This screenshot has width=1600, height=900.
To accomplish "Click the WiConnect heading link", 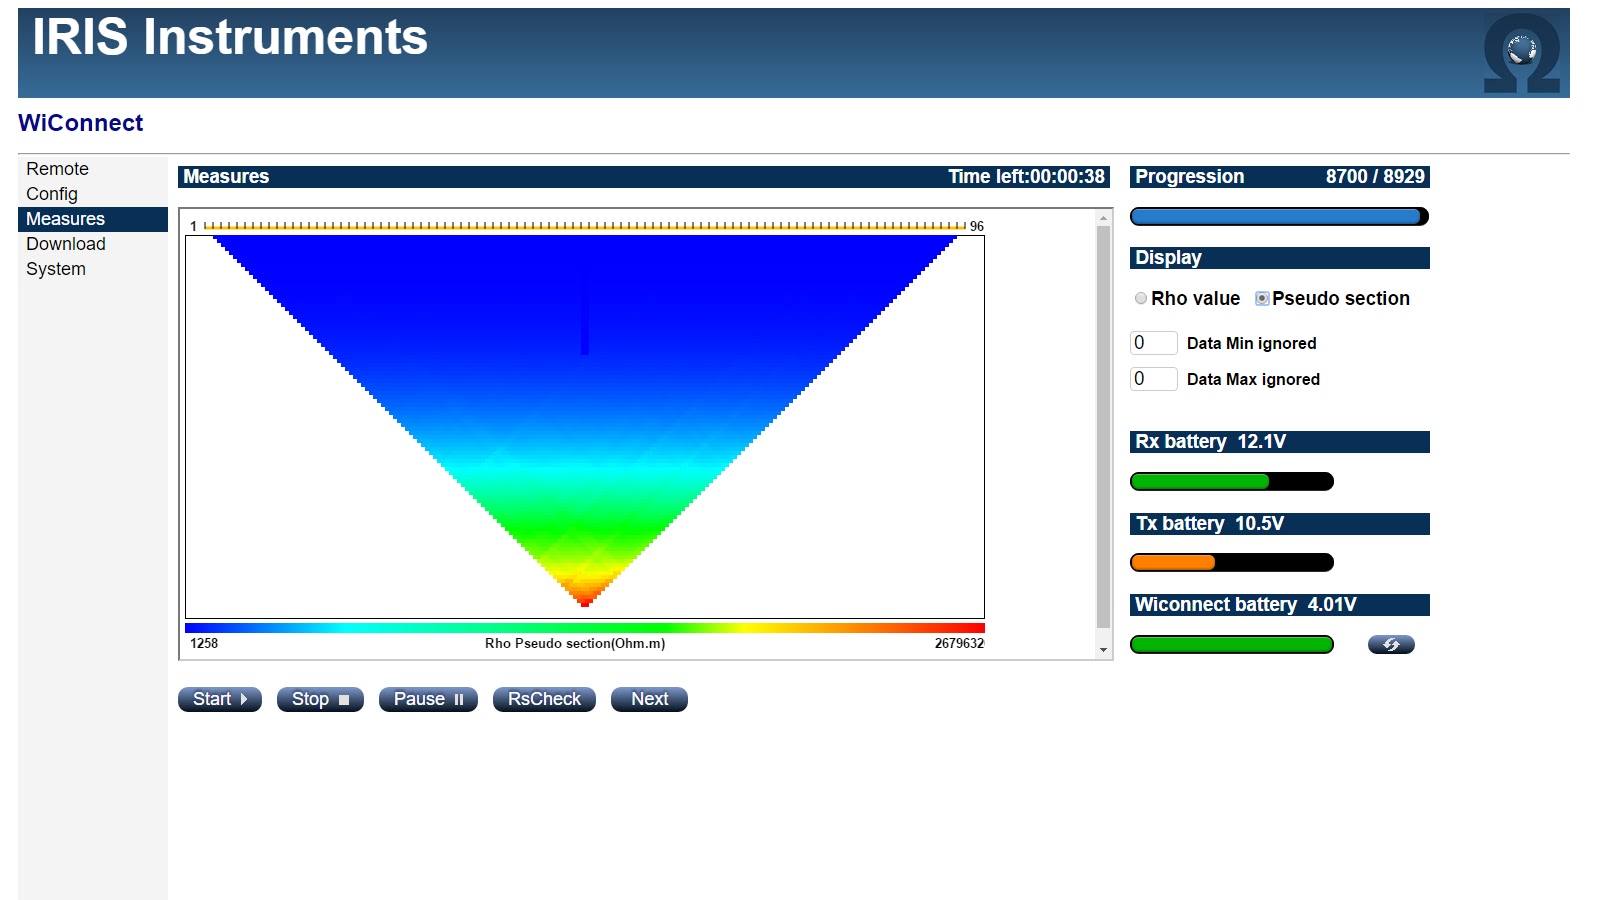I will (81, 122).
